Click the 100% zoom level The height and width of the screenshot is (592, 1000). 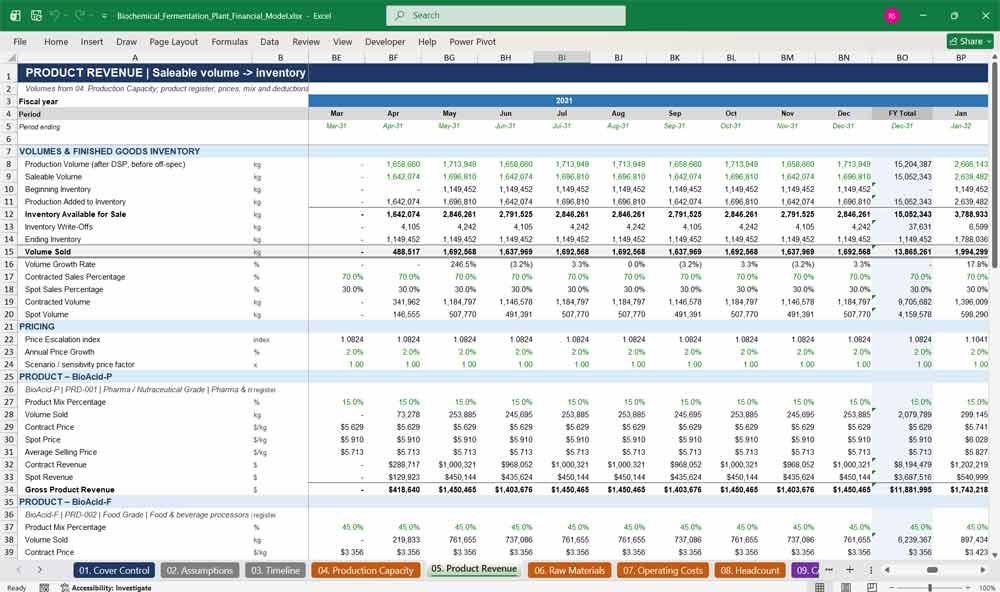(987, 588)
